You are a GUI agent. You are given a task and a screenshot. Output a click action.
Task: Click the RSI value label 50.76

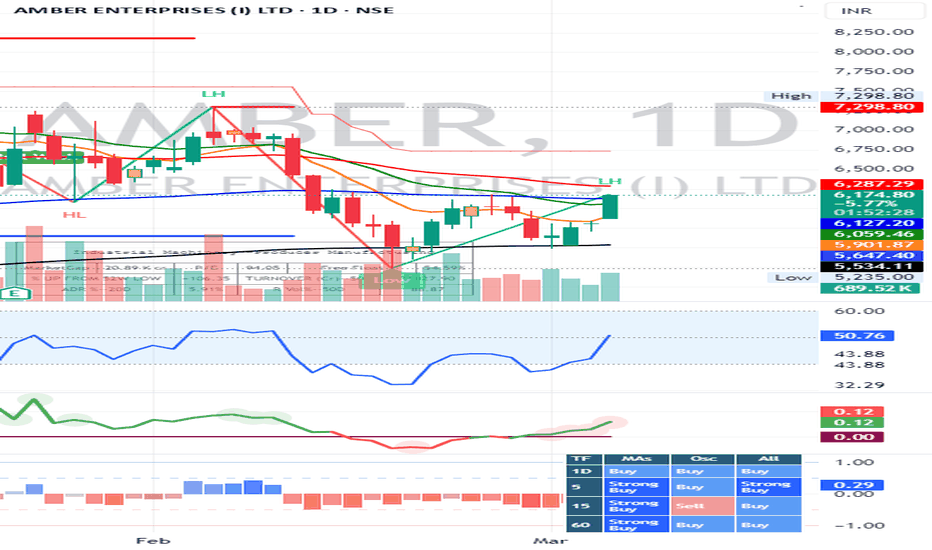pyautogui.click(x=857, y=336)
